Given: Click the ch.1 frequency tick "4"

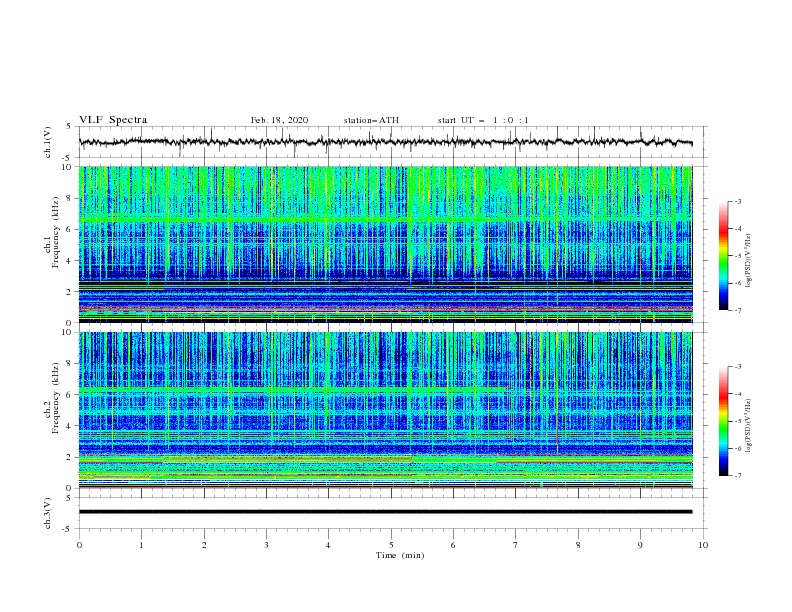Looking at the screenshot, I should pyautogui.click(x=69, y=261).
